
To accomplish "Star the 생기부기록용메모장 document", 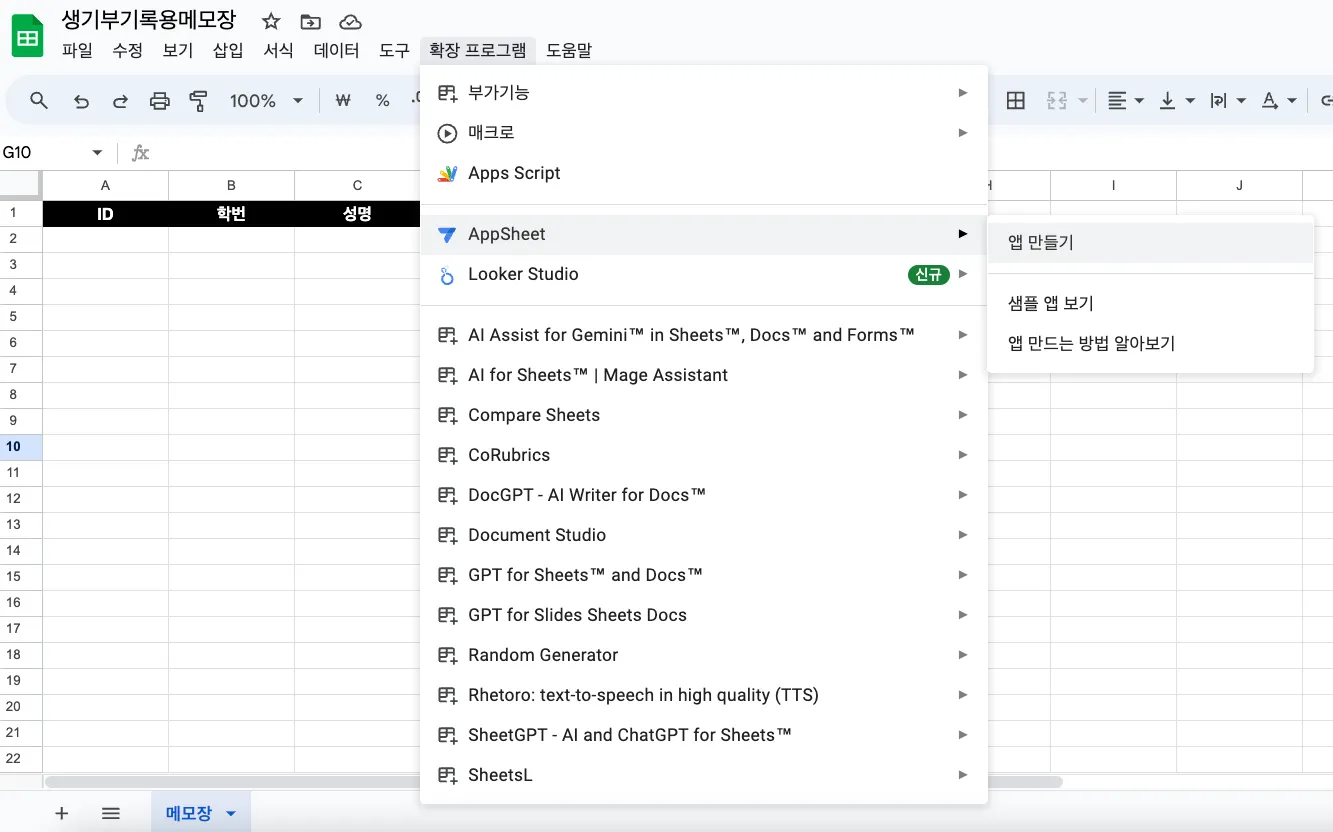I will click(x=271, y=21).
